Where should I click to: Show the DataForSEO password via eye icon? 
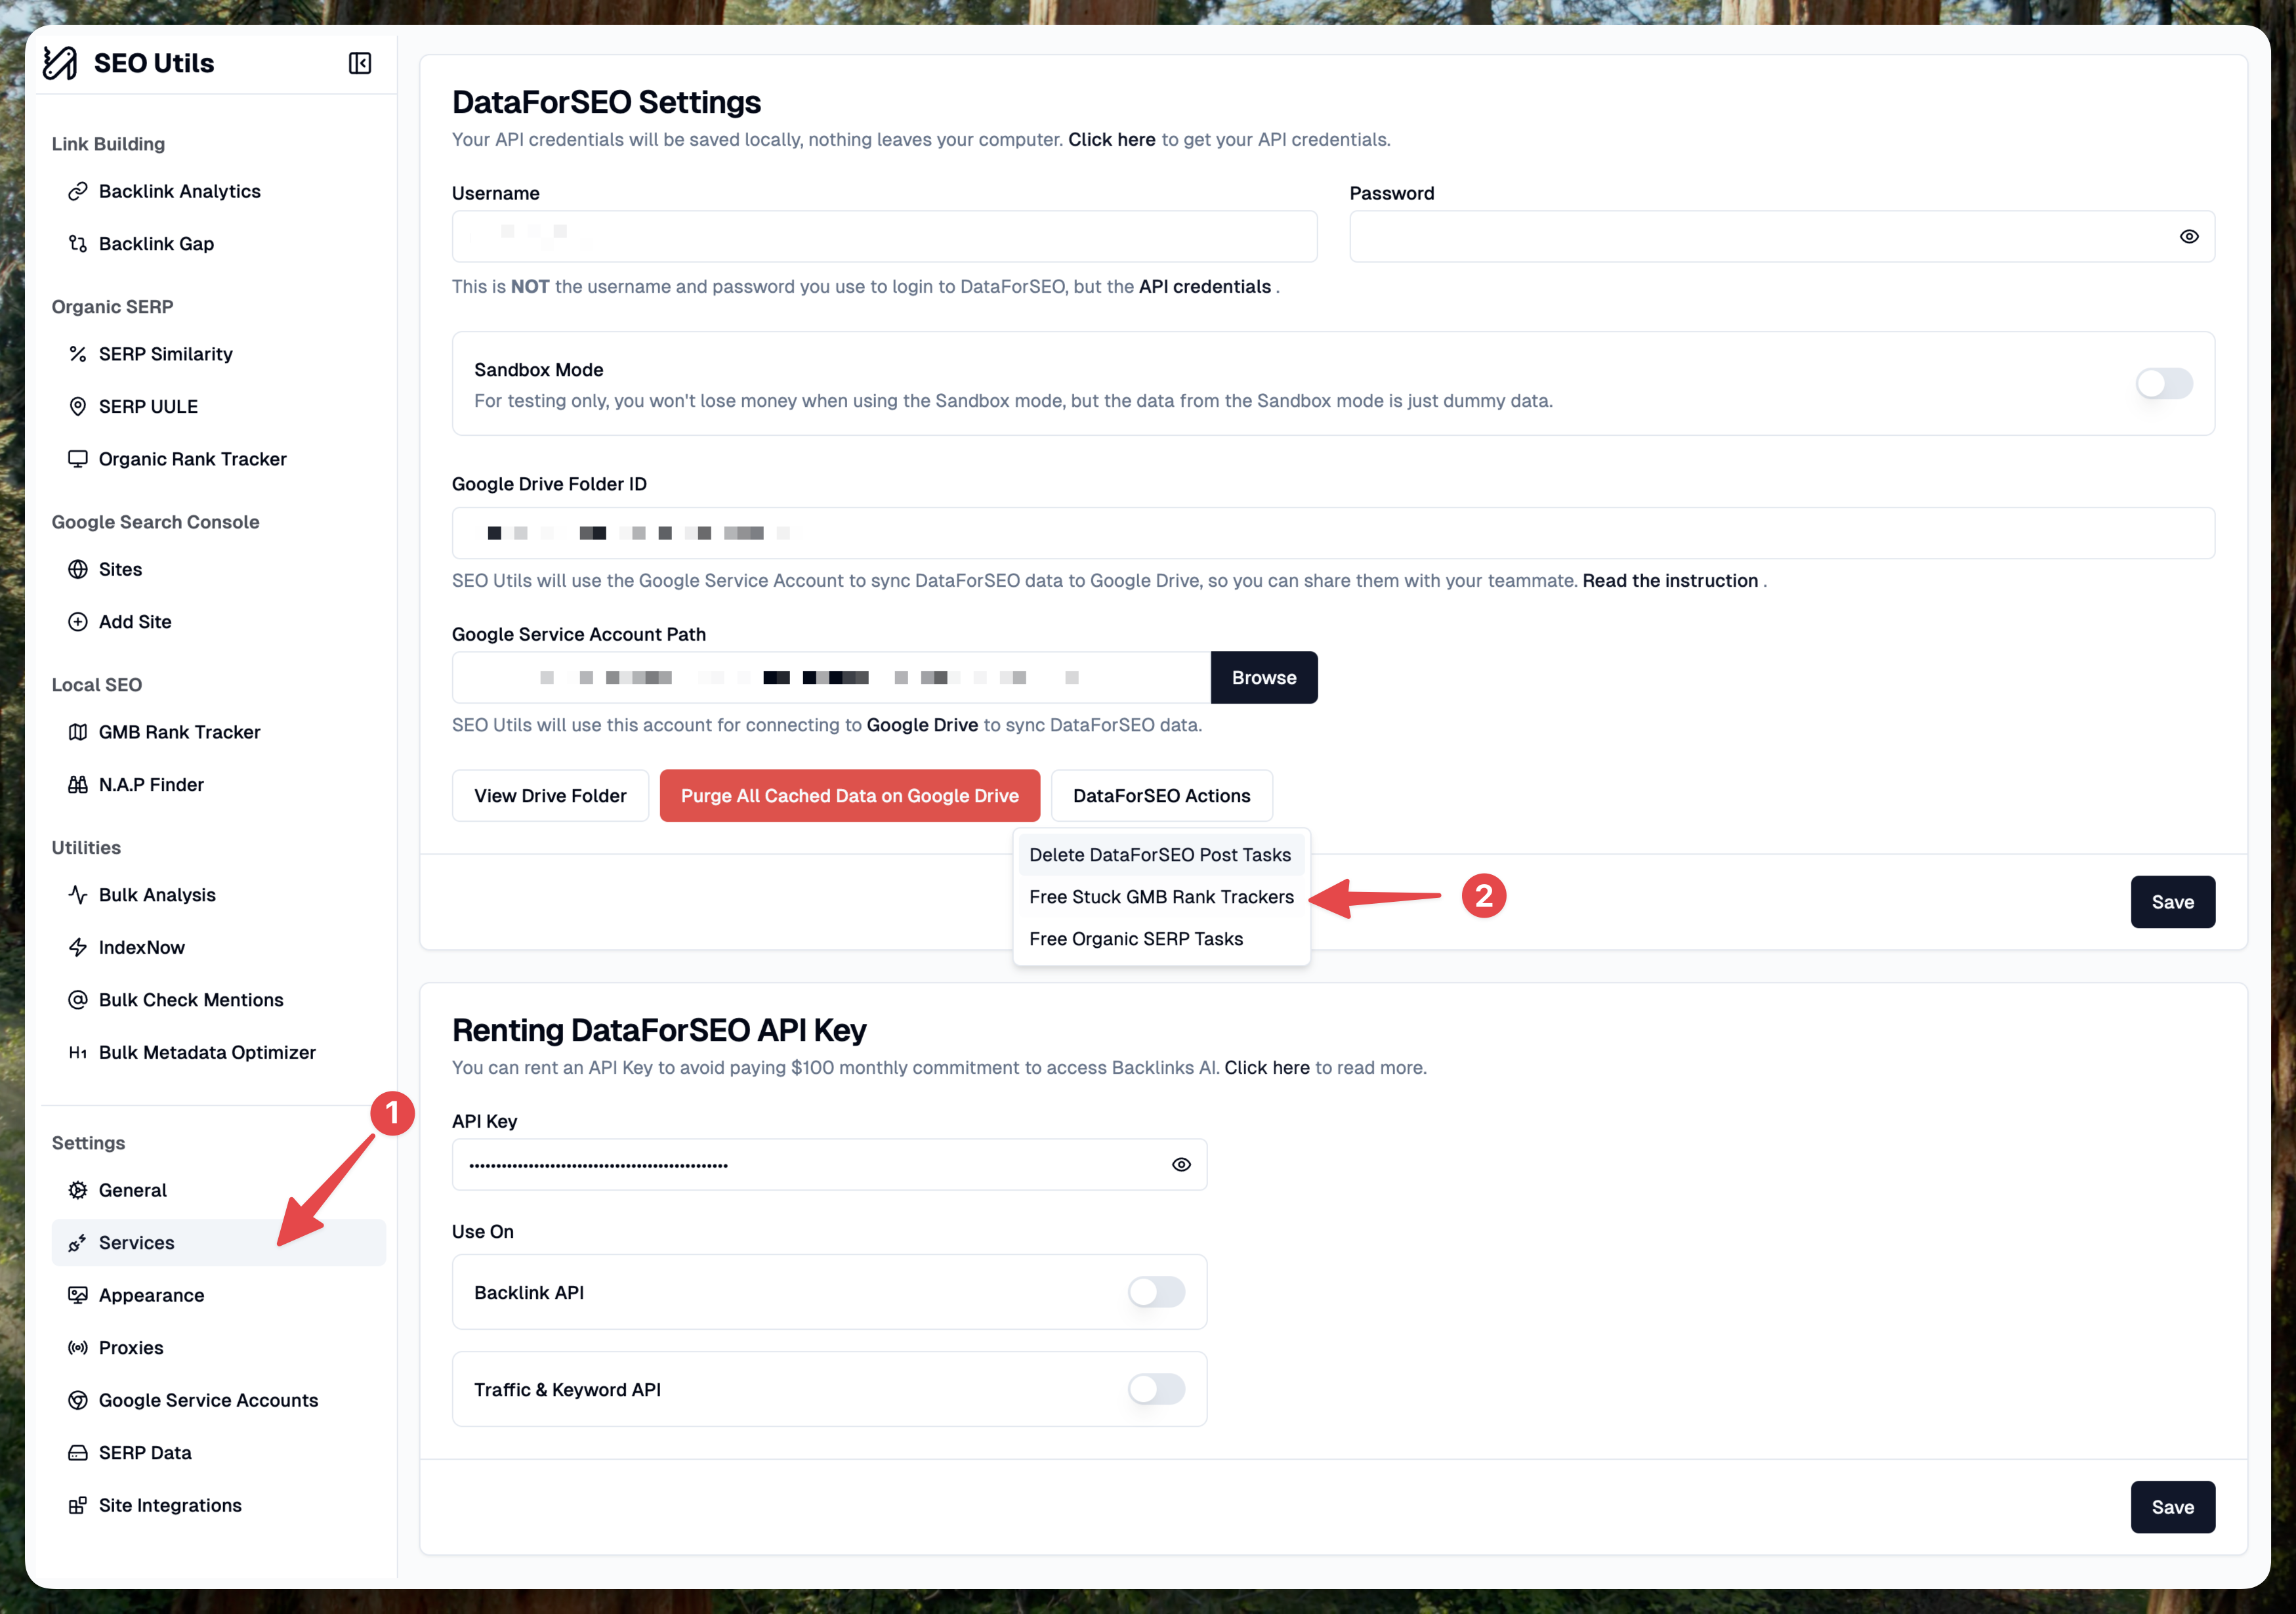click(2189, 237)
